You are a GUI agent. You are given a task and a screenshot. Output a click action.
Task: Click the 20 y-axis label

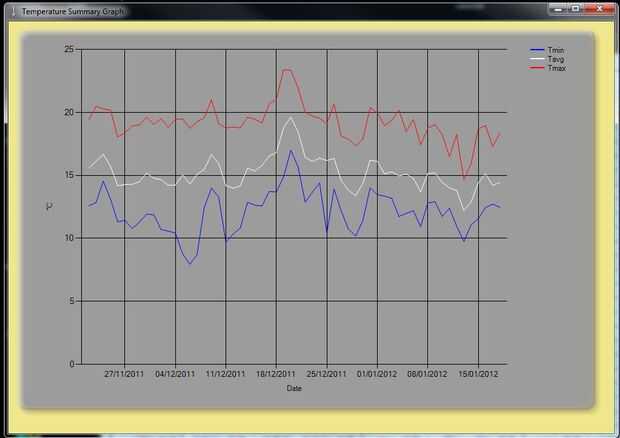[69, 112]
